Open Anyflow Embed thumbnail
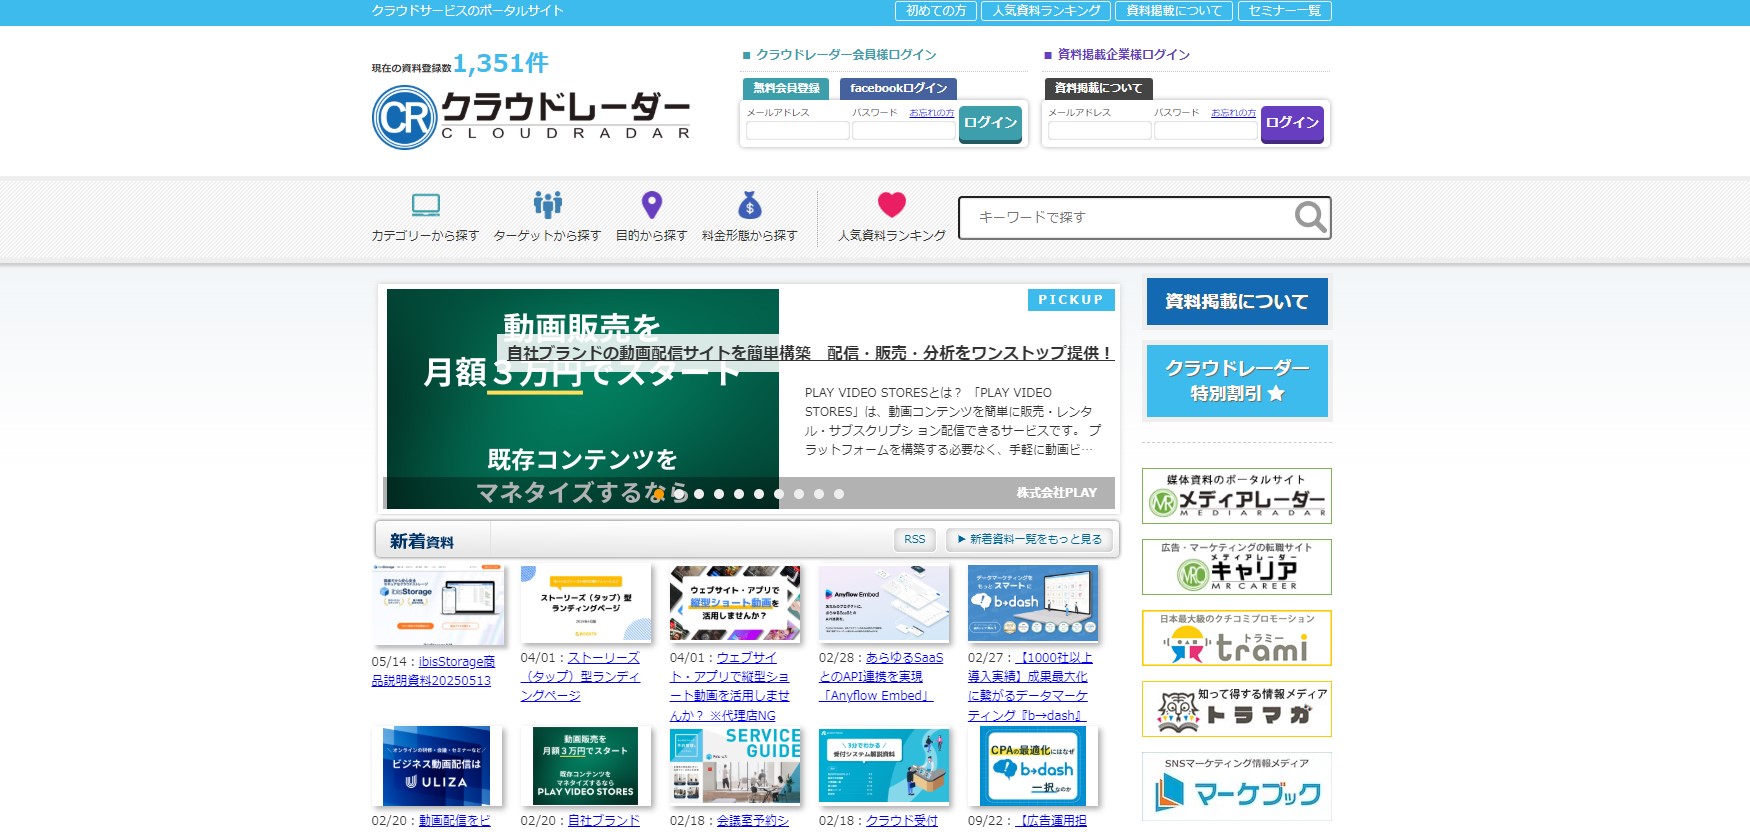This screenshot has width=1750, height=832. pyautogui.click(x=884, y=604)
